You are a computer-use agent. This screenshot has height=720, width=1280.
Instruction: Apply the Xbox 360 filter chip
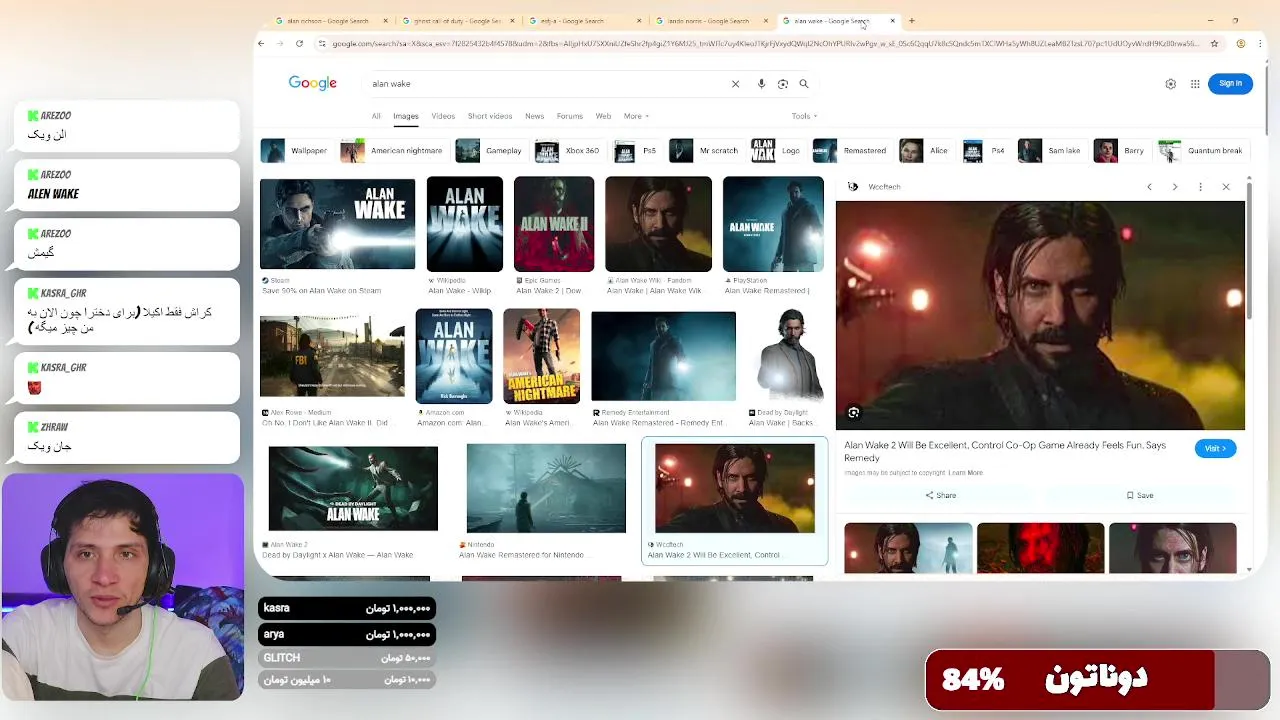[x=568, y=151]
